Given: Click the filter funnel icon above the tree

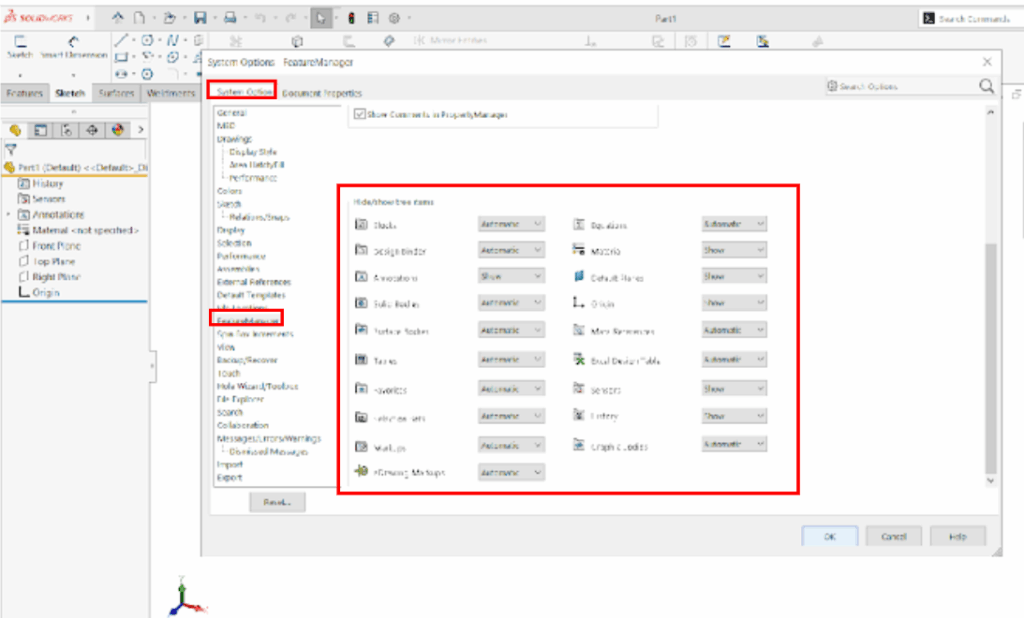Looking at the screenshot, I should coord(11,148).
